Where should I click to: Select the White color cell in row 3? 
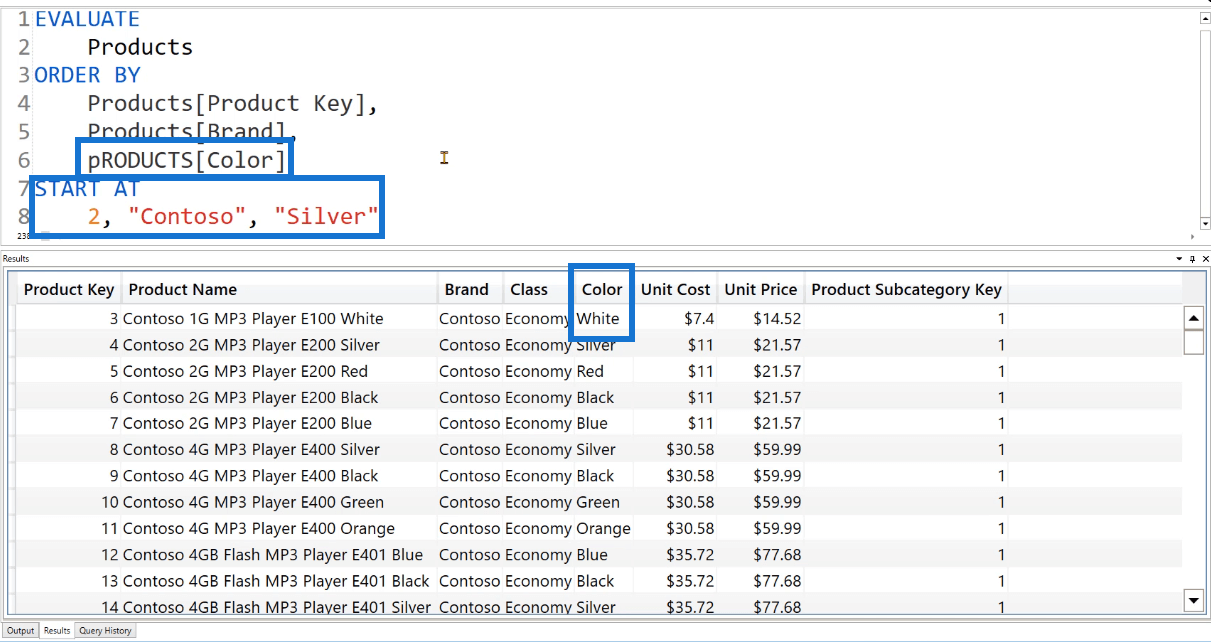(x=602, y=318)
